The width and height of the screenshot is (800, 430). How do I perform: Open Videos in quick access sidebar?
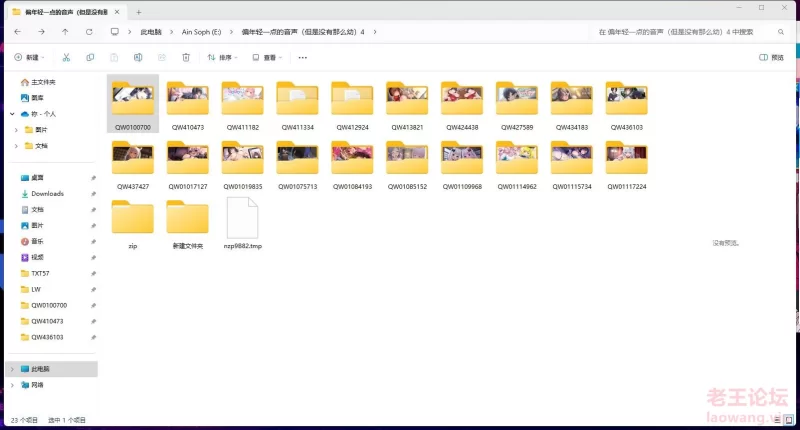tap(32, 257)
